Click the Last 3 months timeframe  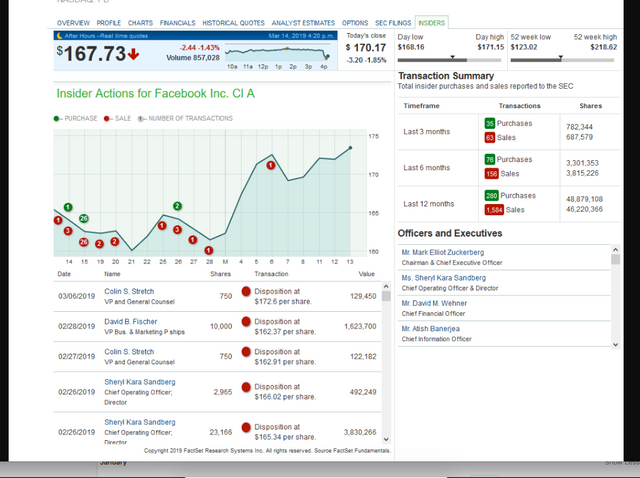(427, 132)
